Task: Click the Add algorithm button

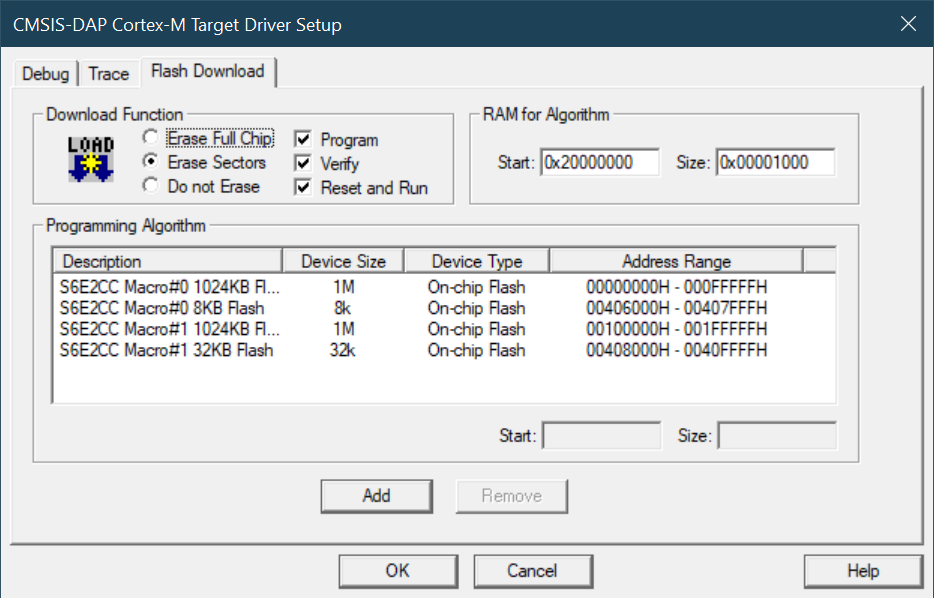Action: tap(376, 496)
